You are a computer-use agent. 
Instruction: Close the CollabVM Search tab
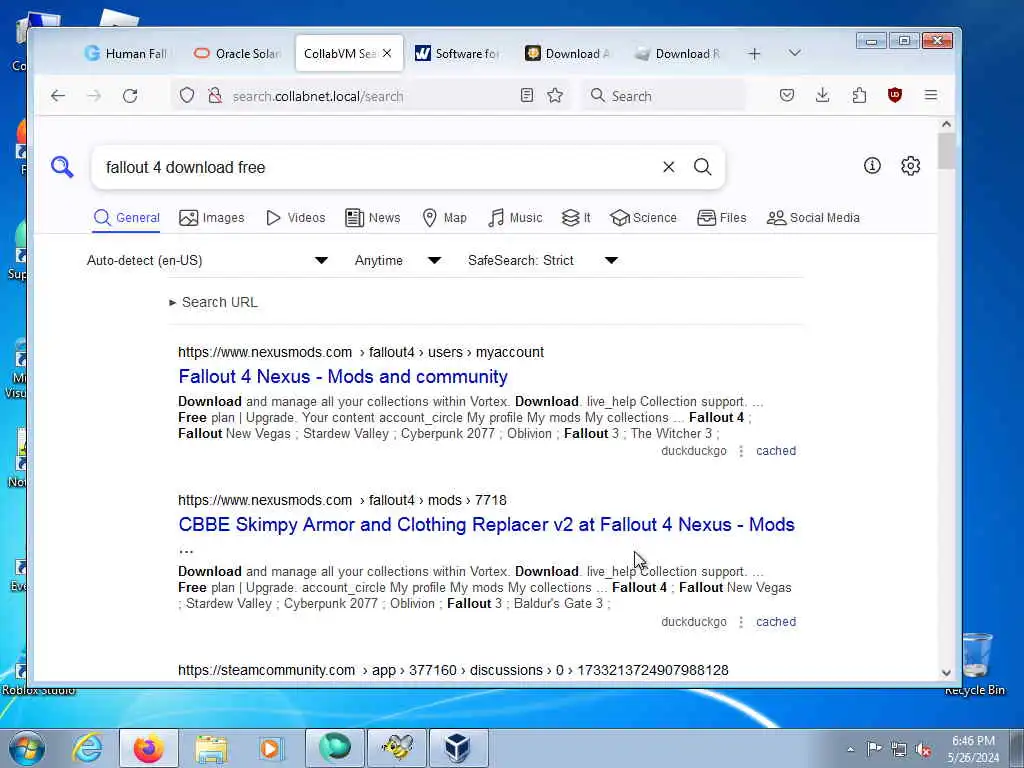pos(387,54)
